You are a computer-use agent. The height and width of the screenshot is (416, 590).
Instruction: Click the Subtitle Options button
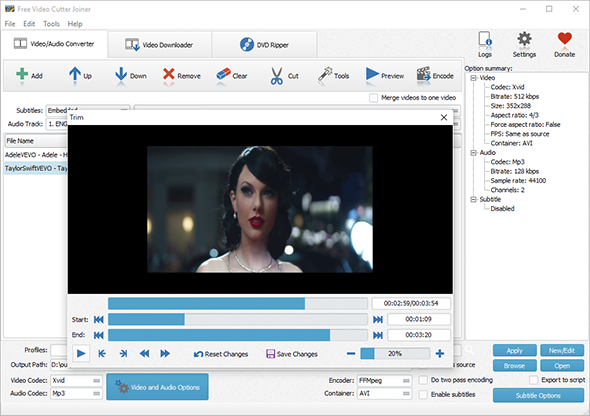[x=538, y=396]
